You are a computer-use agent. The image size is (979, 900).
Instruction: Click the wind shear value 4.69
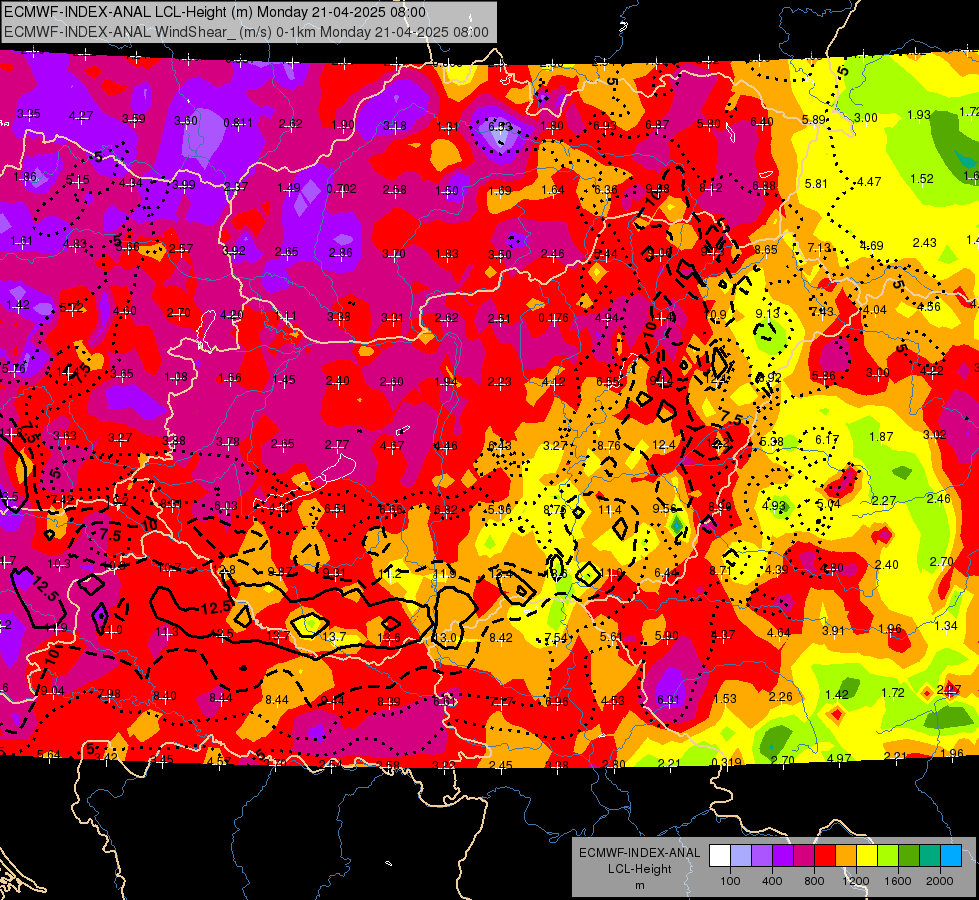[871, 245]
